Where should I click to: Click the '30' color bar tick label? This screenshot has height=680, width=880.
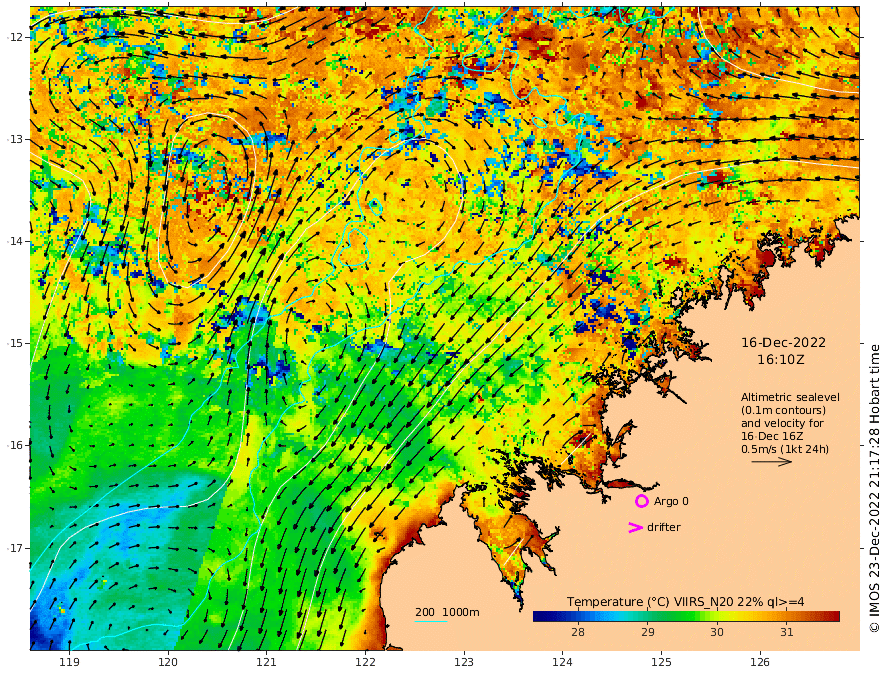(x=717, y=632)
